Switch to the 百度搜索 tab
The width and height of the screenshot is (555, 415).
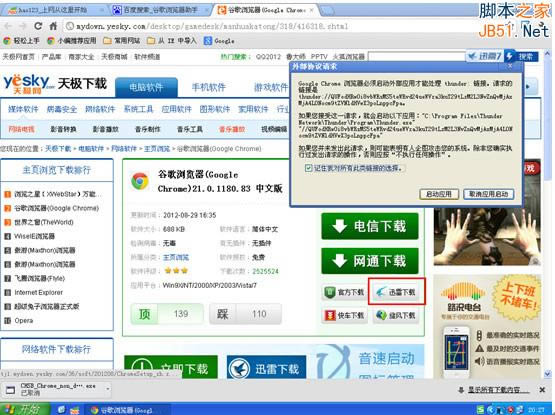click(x=160, y=10)
